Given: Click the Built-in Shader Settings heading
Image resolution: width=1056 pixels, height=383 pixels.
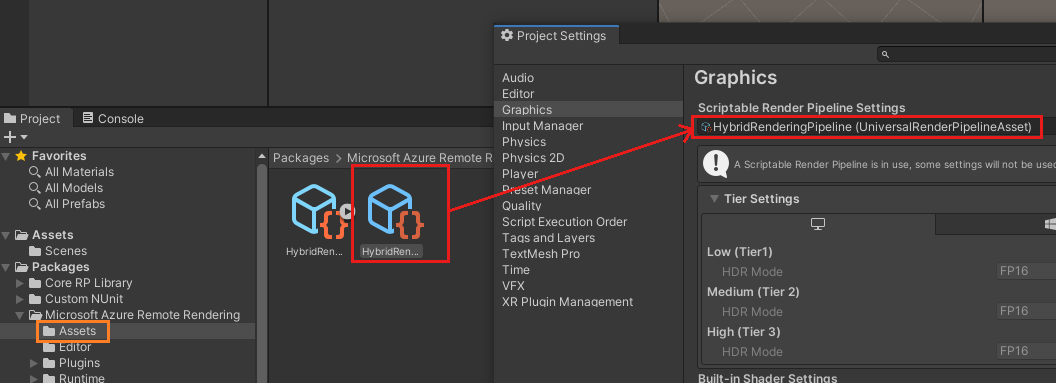Looking at the screenshot, I should (767, 378).
